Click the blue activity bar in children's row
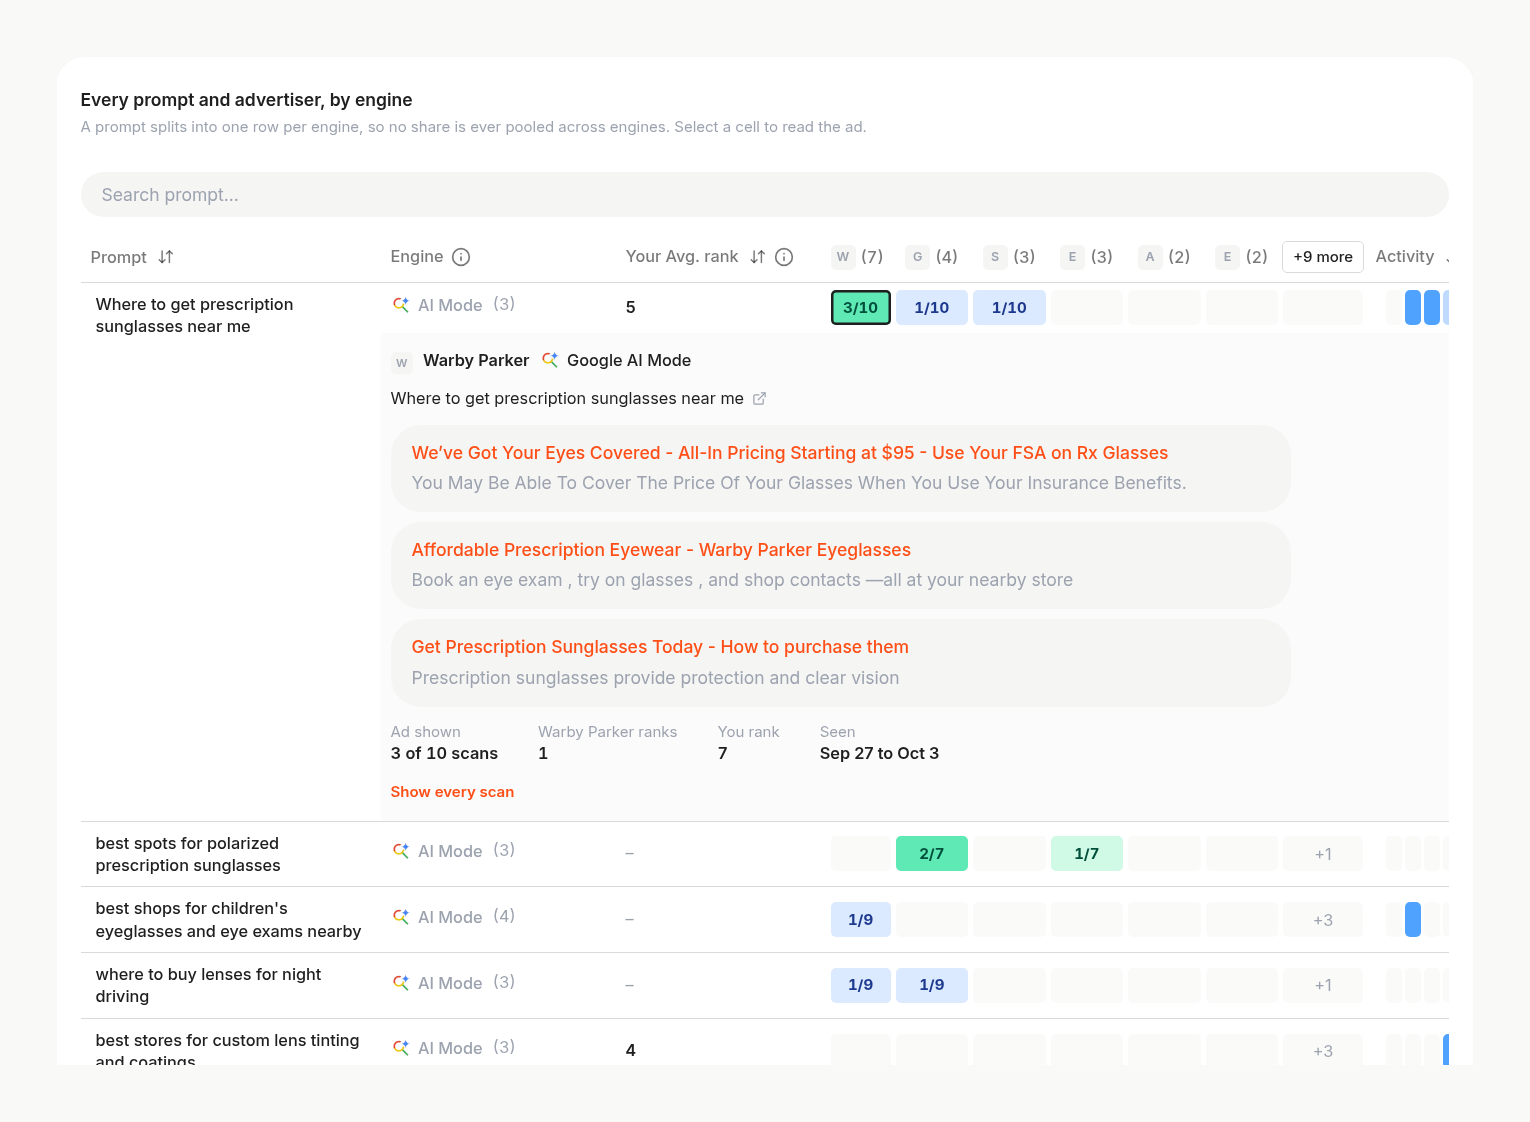 point(1413,920)
